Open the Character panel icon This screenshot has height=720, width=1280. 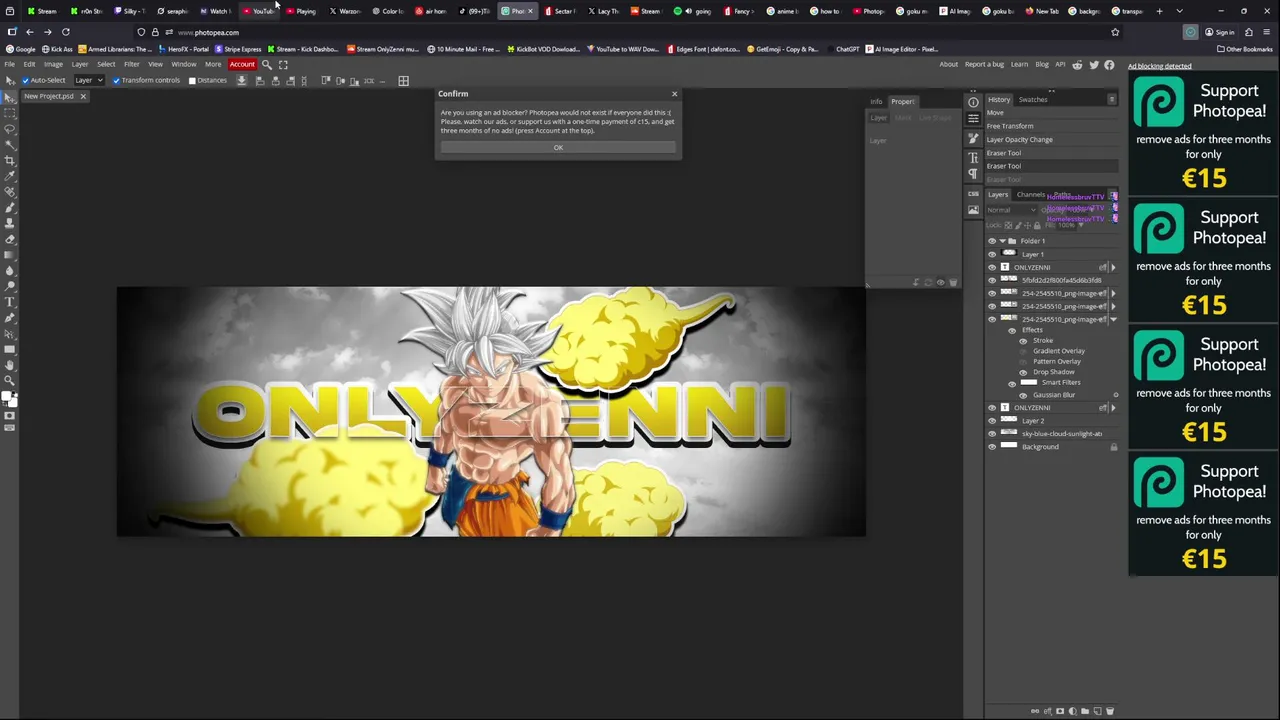click(973, 158)
